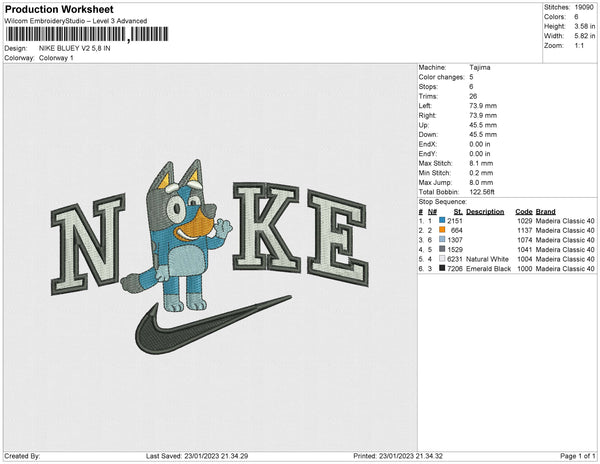Click the Height value 3.58 in
The height and width of the screenshot is (464, 600).
point(585,26)
